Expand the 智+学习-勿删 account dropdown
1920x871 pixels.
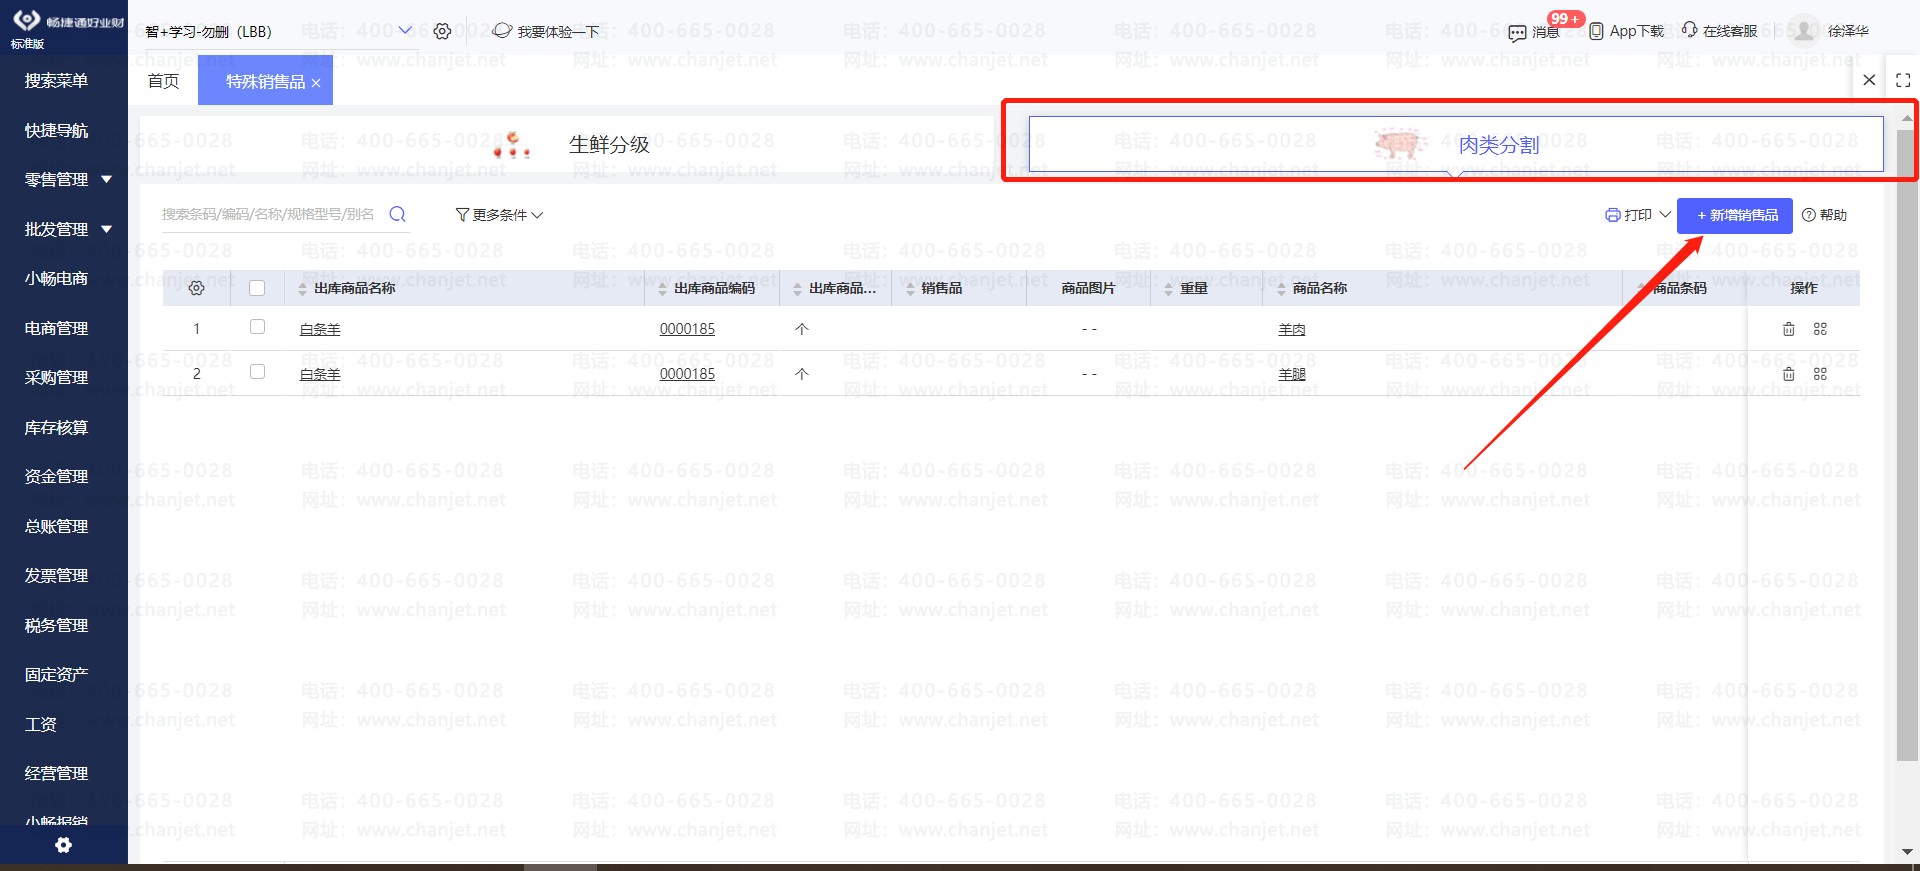(405, 31)
